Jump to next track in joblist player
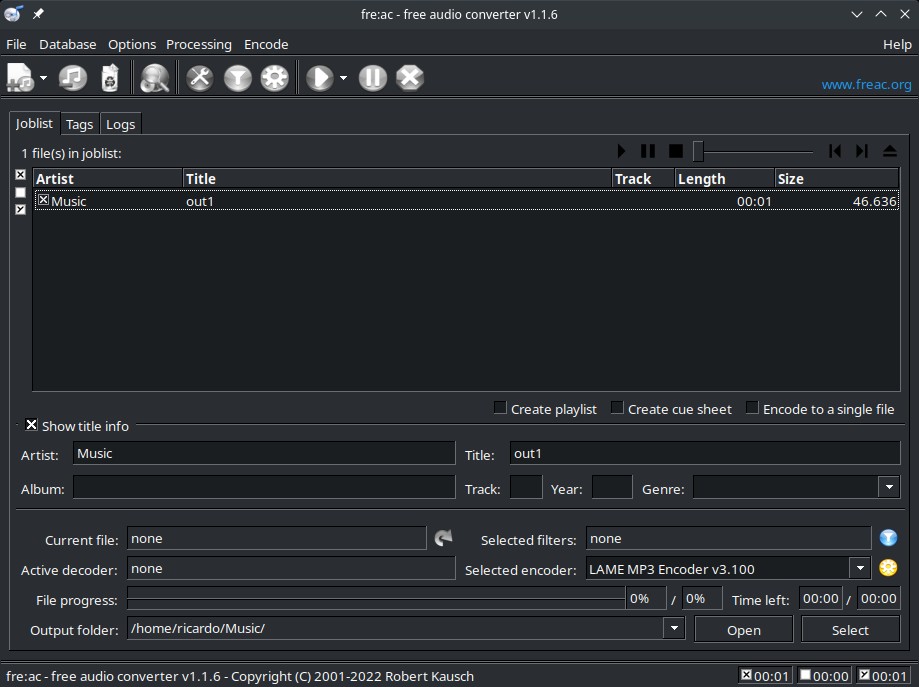This screenshot has height=687, width=919. [x=862, y=151]
